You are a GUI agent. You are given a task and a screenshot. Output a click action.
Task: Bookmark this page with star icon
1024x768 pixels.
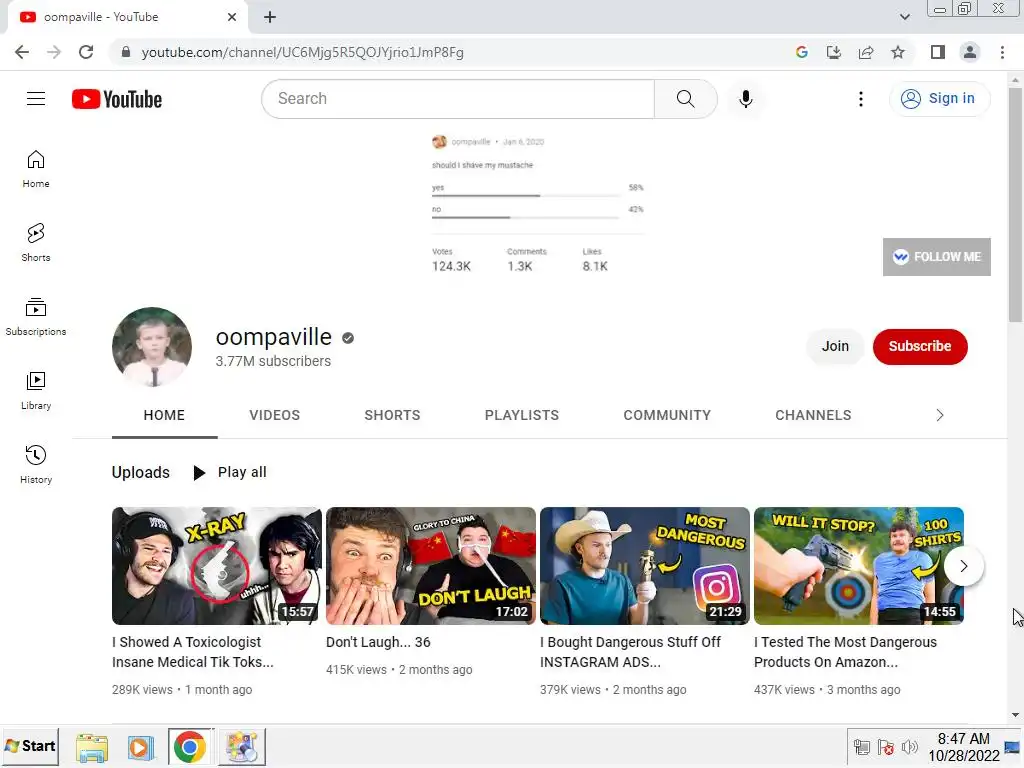pos(898,52)
